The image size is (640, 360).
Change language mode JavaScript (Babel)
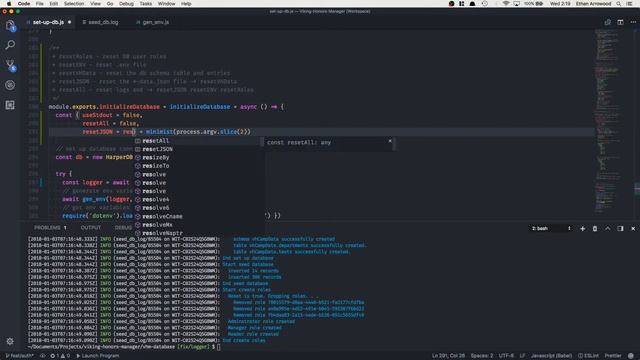551,356
